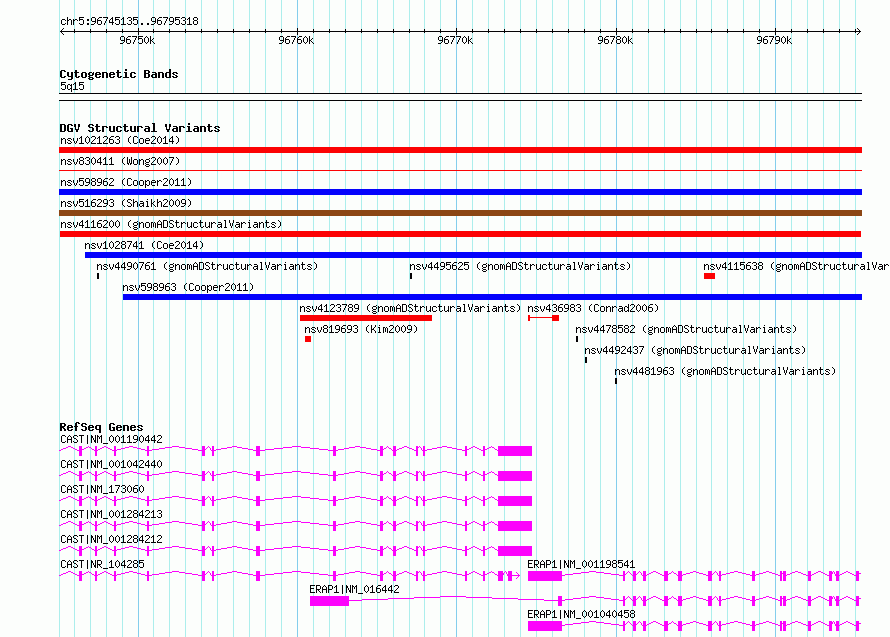Click the nsv4115638 variant label text
890x637 pixels.
tap(796, 266)
